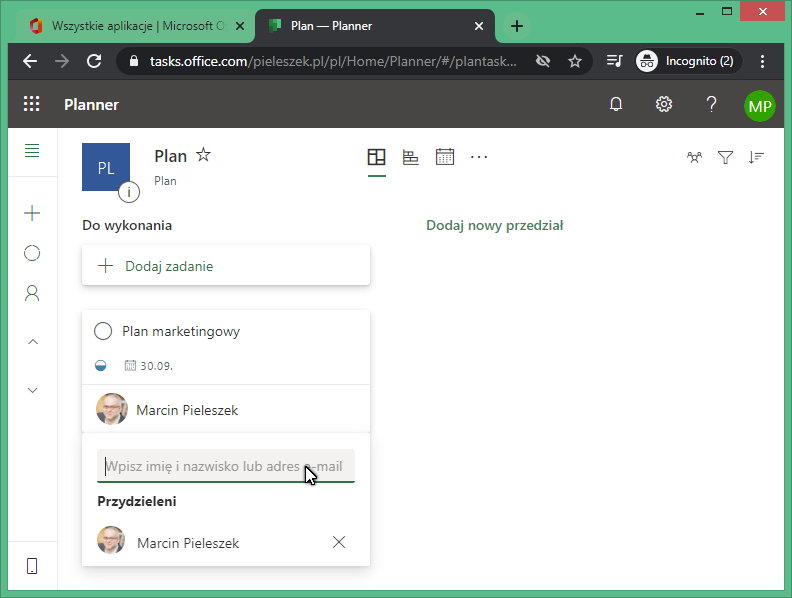This screenshot has height=598, width=792.
Task: Switch to the Wszystkie aplikacje browser tab
Action: tap(137, 26)
